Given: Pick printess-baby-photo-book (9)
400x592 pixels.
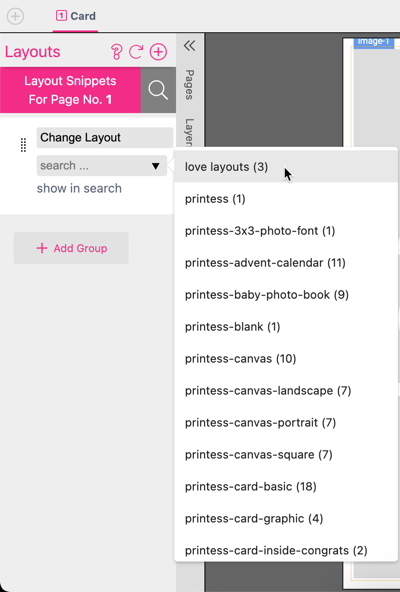Looking at the screenshot, I should coord(286,295).
